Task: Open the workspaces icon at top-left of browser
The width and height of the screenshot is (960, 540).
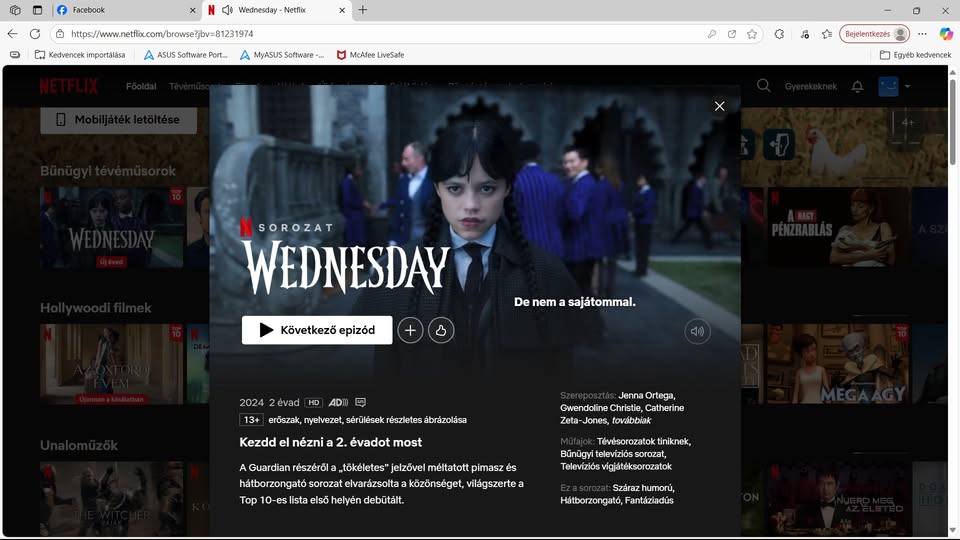Action: click(x=15, y=10)
